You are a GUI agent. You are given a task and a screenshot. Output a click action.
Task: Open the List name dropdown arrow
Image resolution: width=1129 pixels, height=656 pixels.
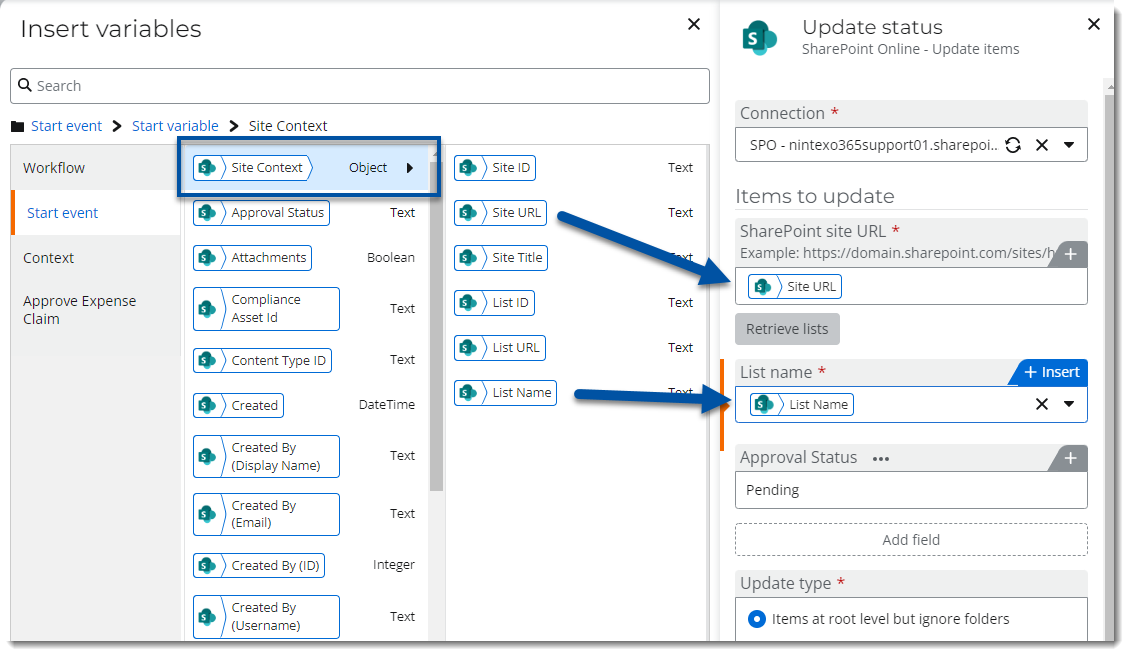1069,404
